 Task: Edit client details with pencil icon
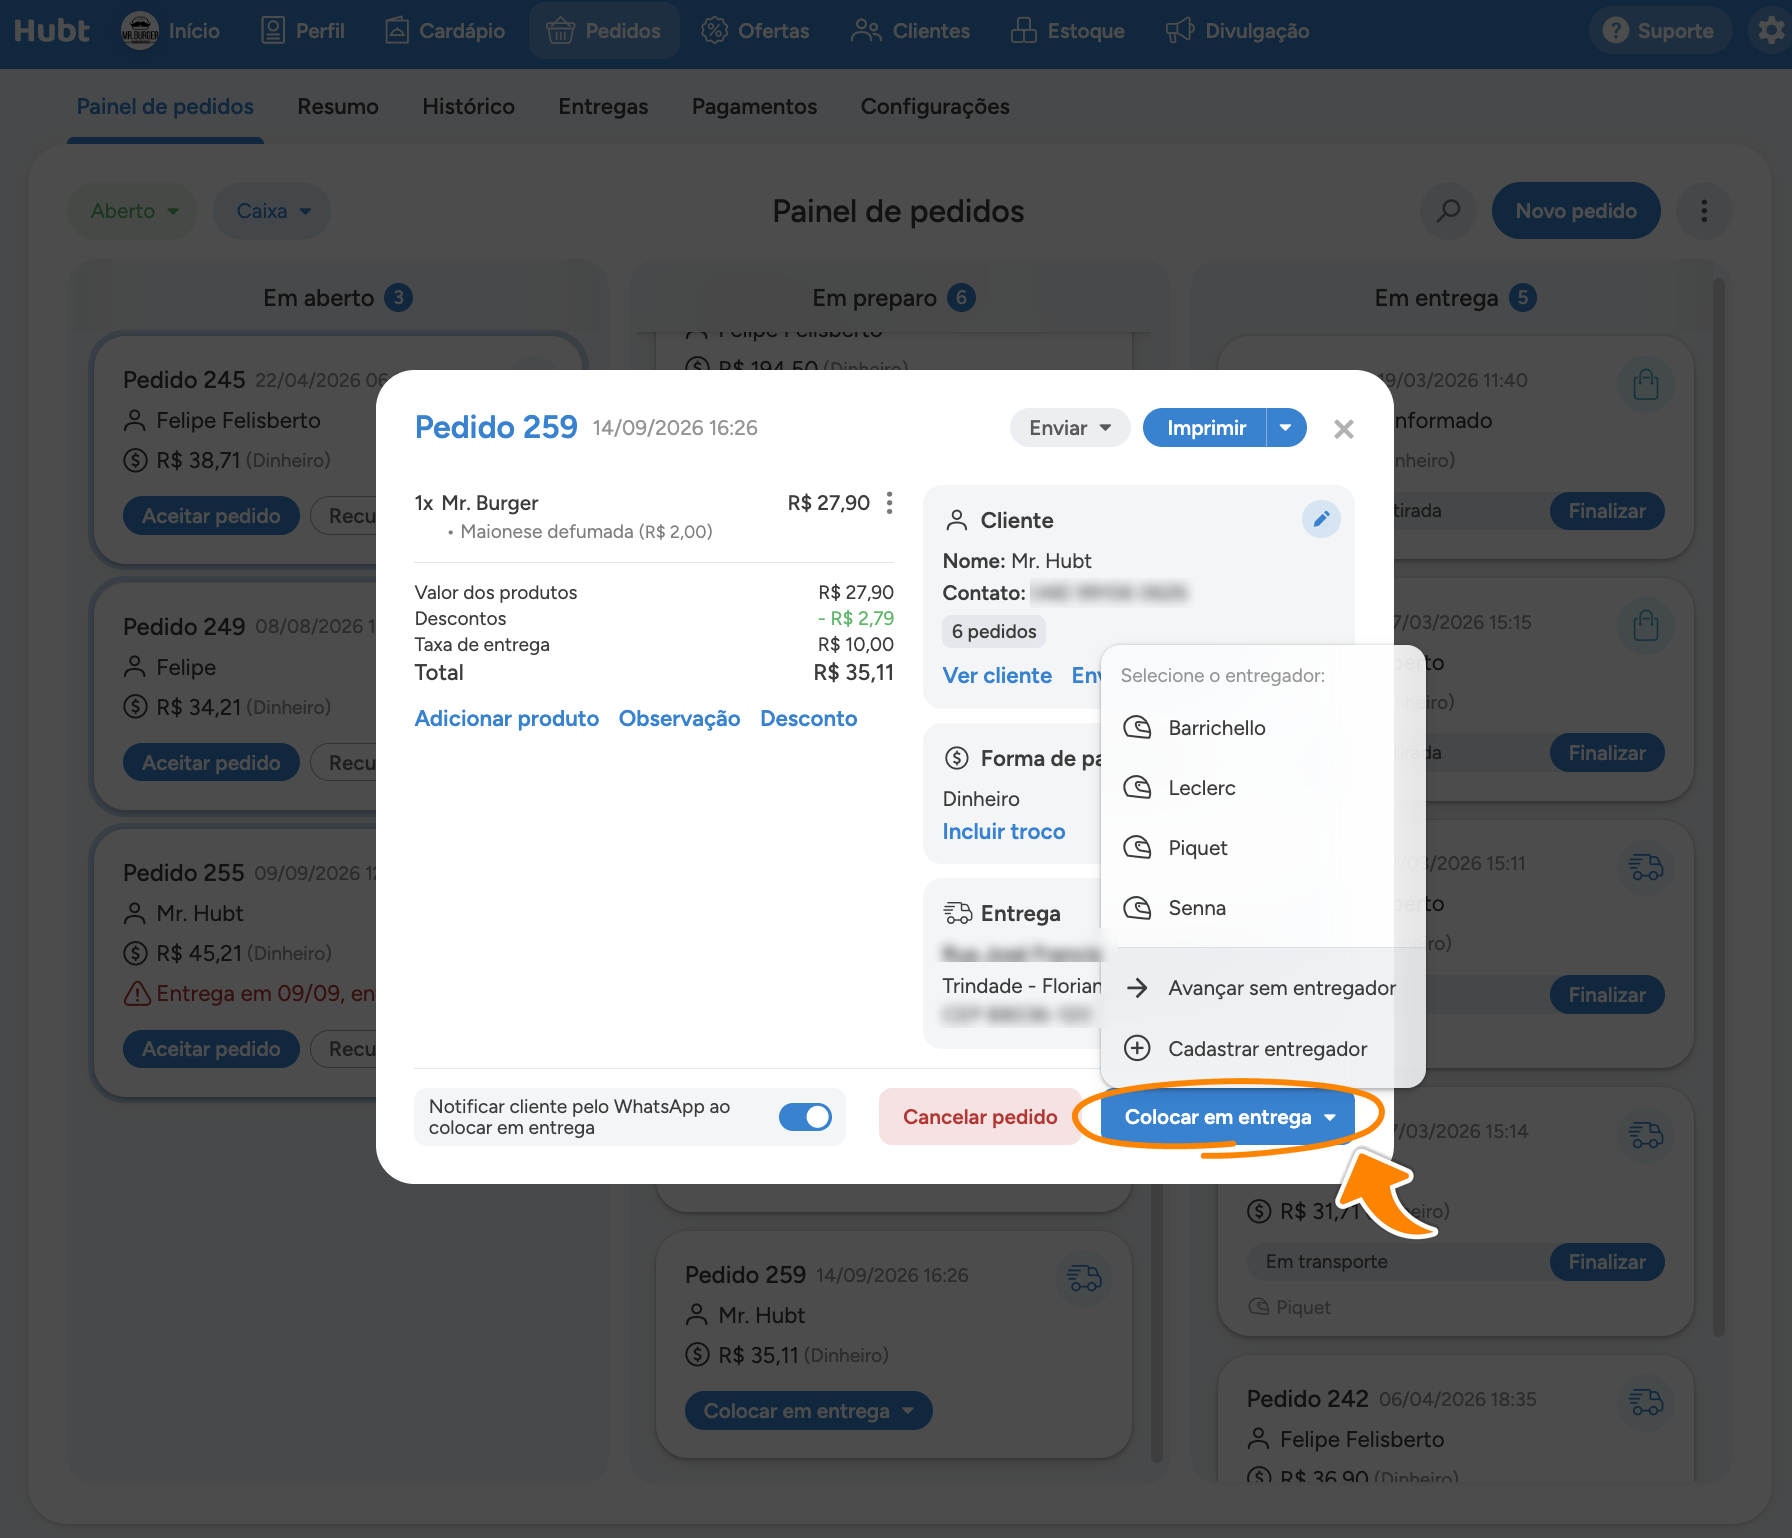[x=1321, y=519]
